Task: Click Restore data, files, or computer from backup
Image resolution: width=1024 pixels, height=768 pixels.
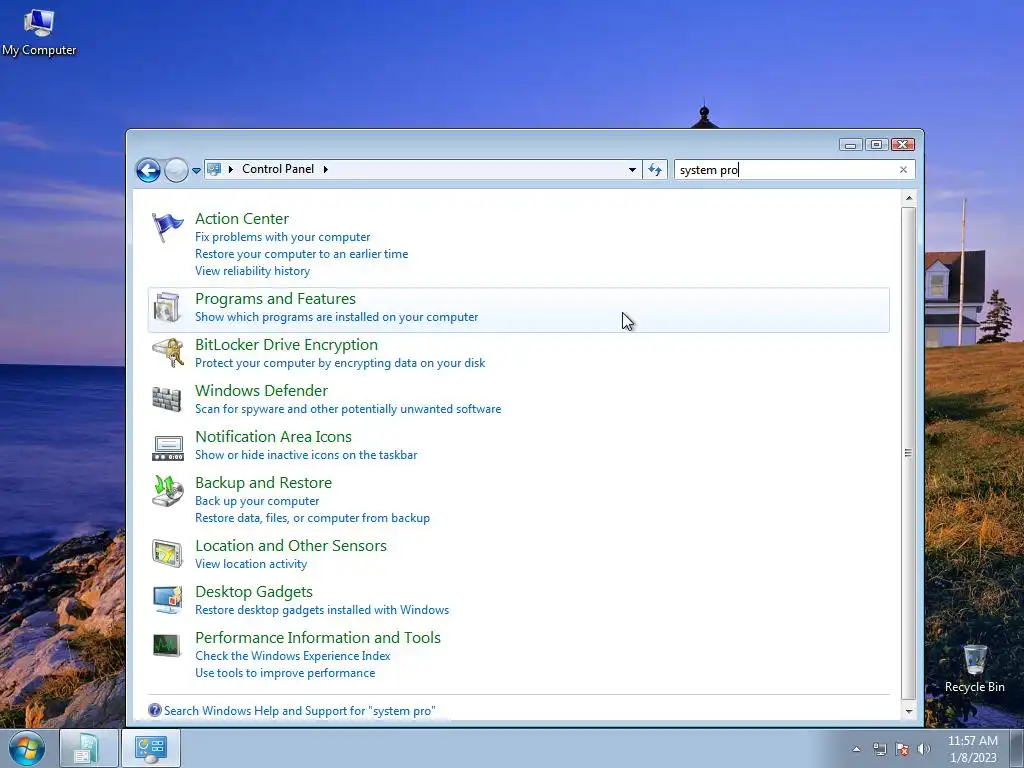Action: pyautogui.click(x=312, y=518)
